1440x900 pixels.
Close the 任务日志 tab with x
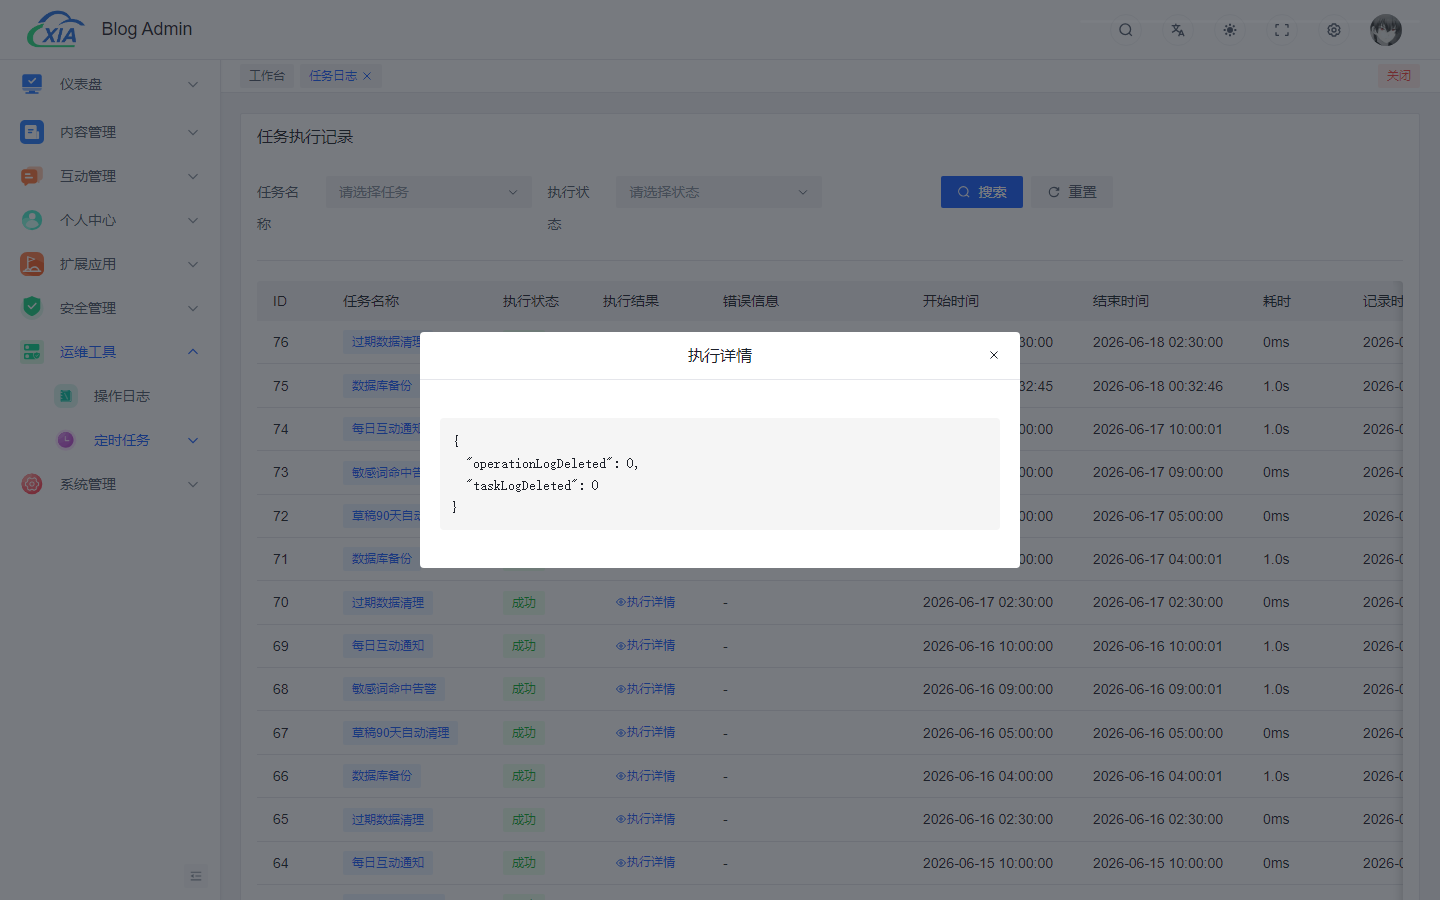coord(367,76)
